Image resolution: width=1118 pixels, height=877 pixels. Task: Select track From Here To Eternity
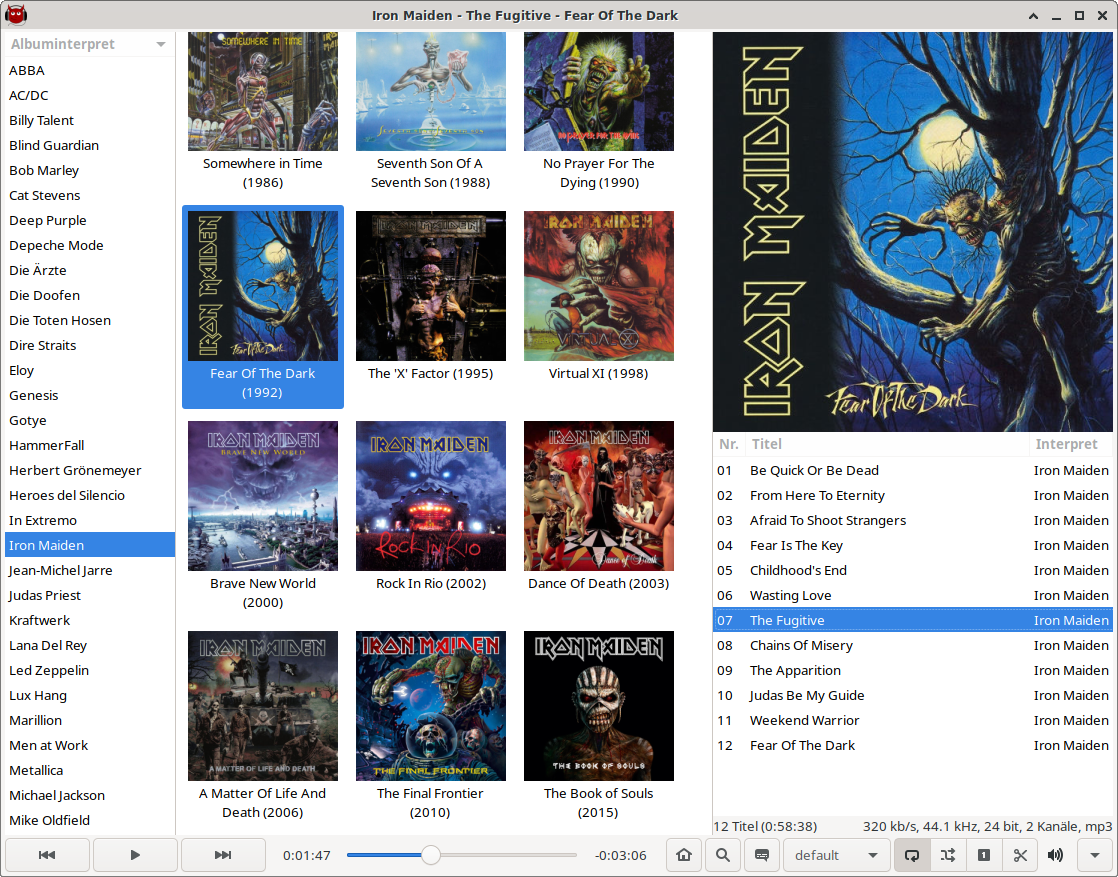pos(913,496)
